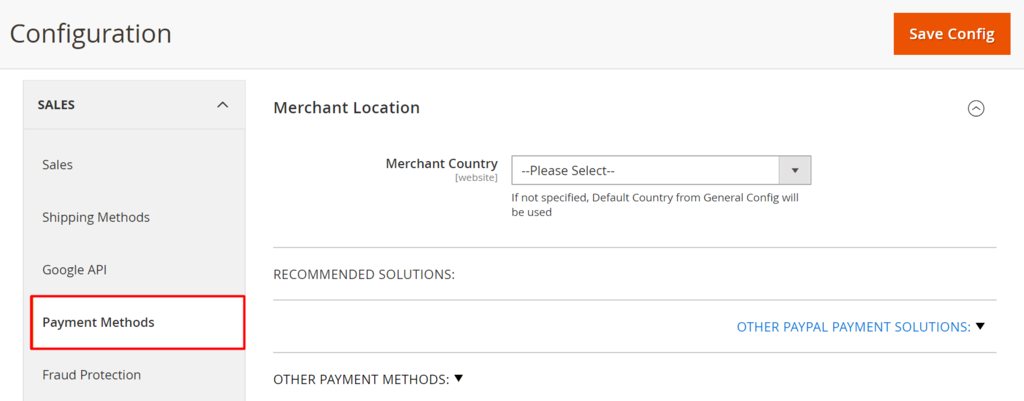Open the Google API settings page
1024x401 pixels.
pyautogui.click(x=74, y=269)
